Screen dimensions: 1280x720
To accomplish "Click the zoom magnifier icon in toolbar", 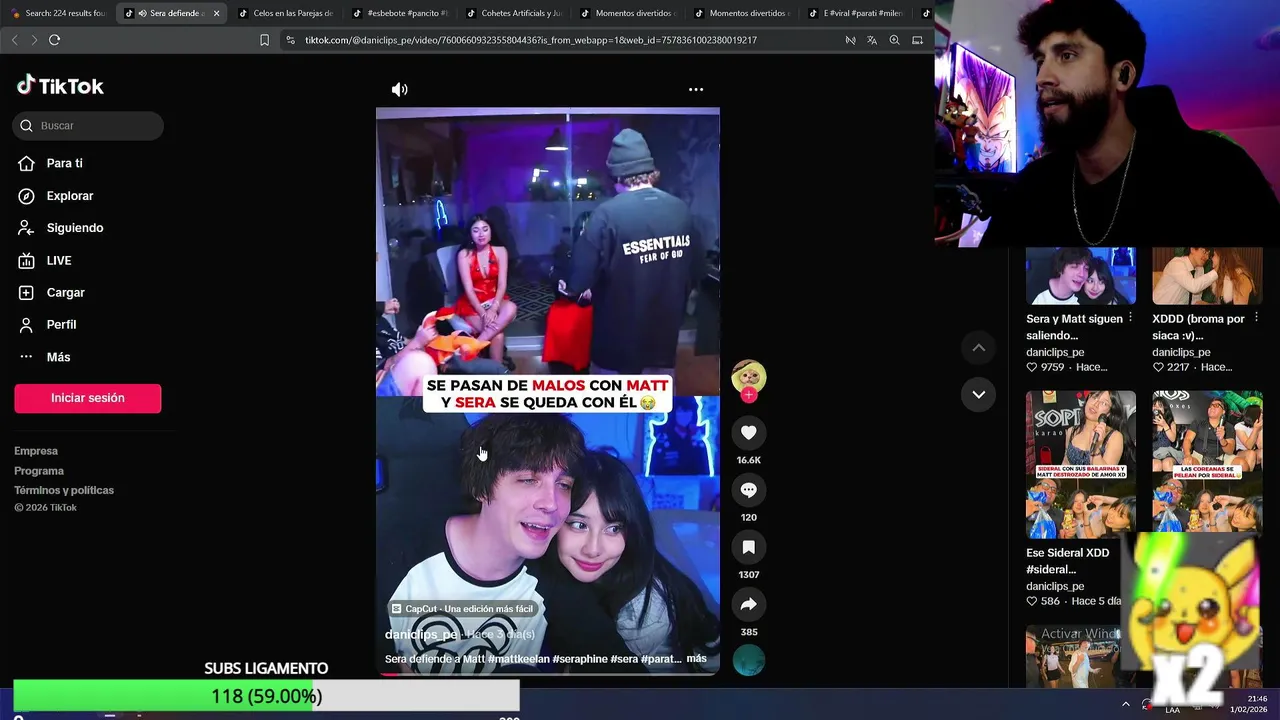I will pyautogui.click(x=894, y=40).
